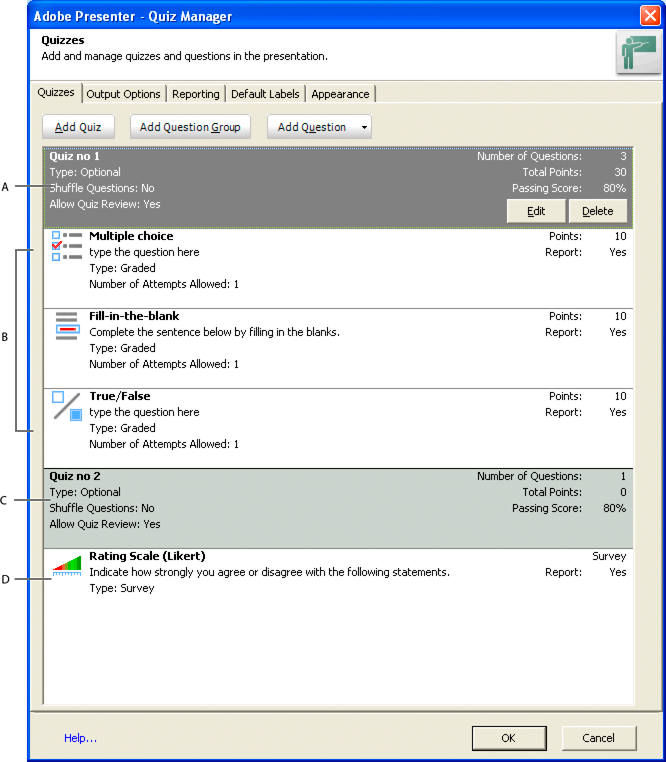The image size is (666, 762).
Task: Edit Quiz no 1
Action: tap(536, 211)
